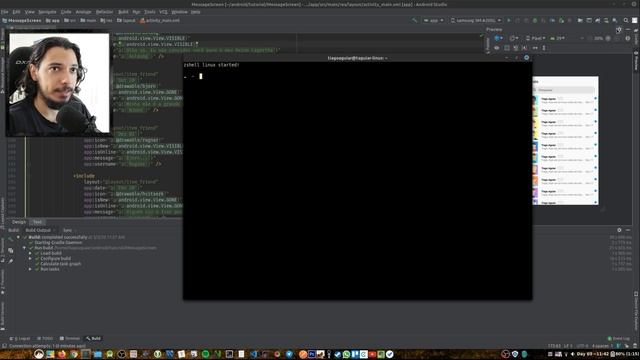Expand the Load build node
640x360 pixels.
point(30,253)
